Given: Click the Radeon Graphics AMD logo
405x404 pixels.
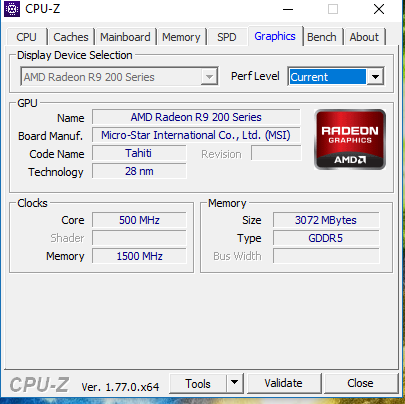Looking at the screenshot, I should click(350, 139).
